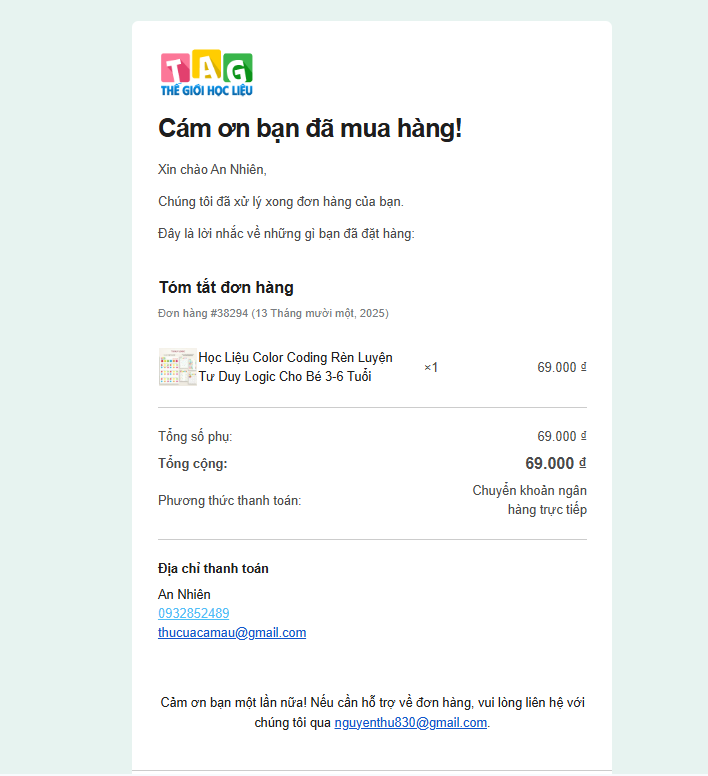Call the phone number 0932852489 link

click(x=193, y=613)
